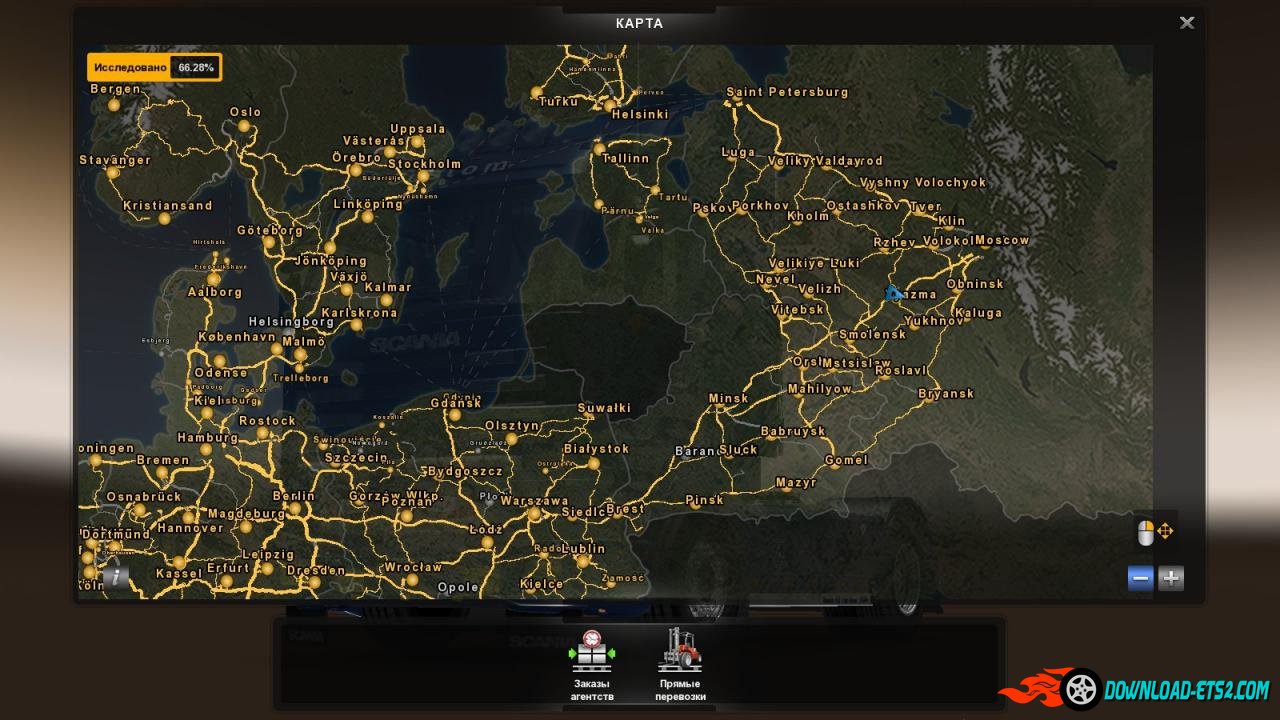The width and height of the screenshot is (1280, 720).
Task: Select the Vitebsk city label
Action: click(798, 309)
